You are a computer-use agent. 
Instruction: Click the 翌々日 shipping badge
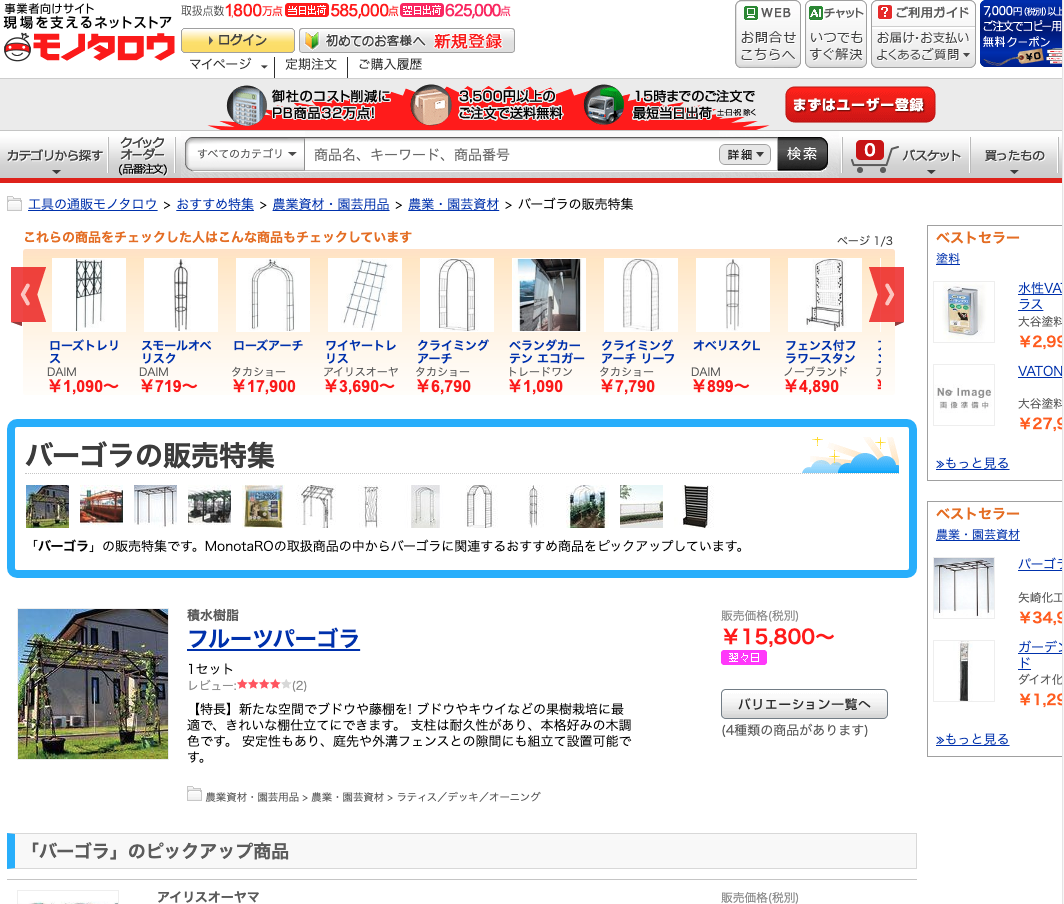coord(744,658)
